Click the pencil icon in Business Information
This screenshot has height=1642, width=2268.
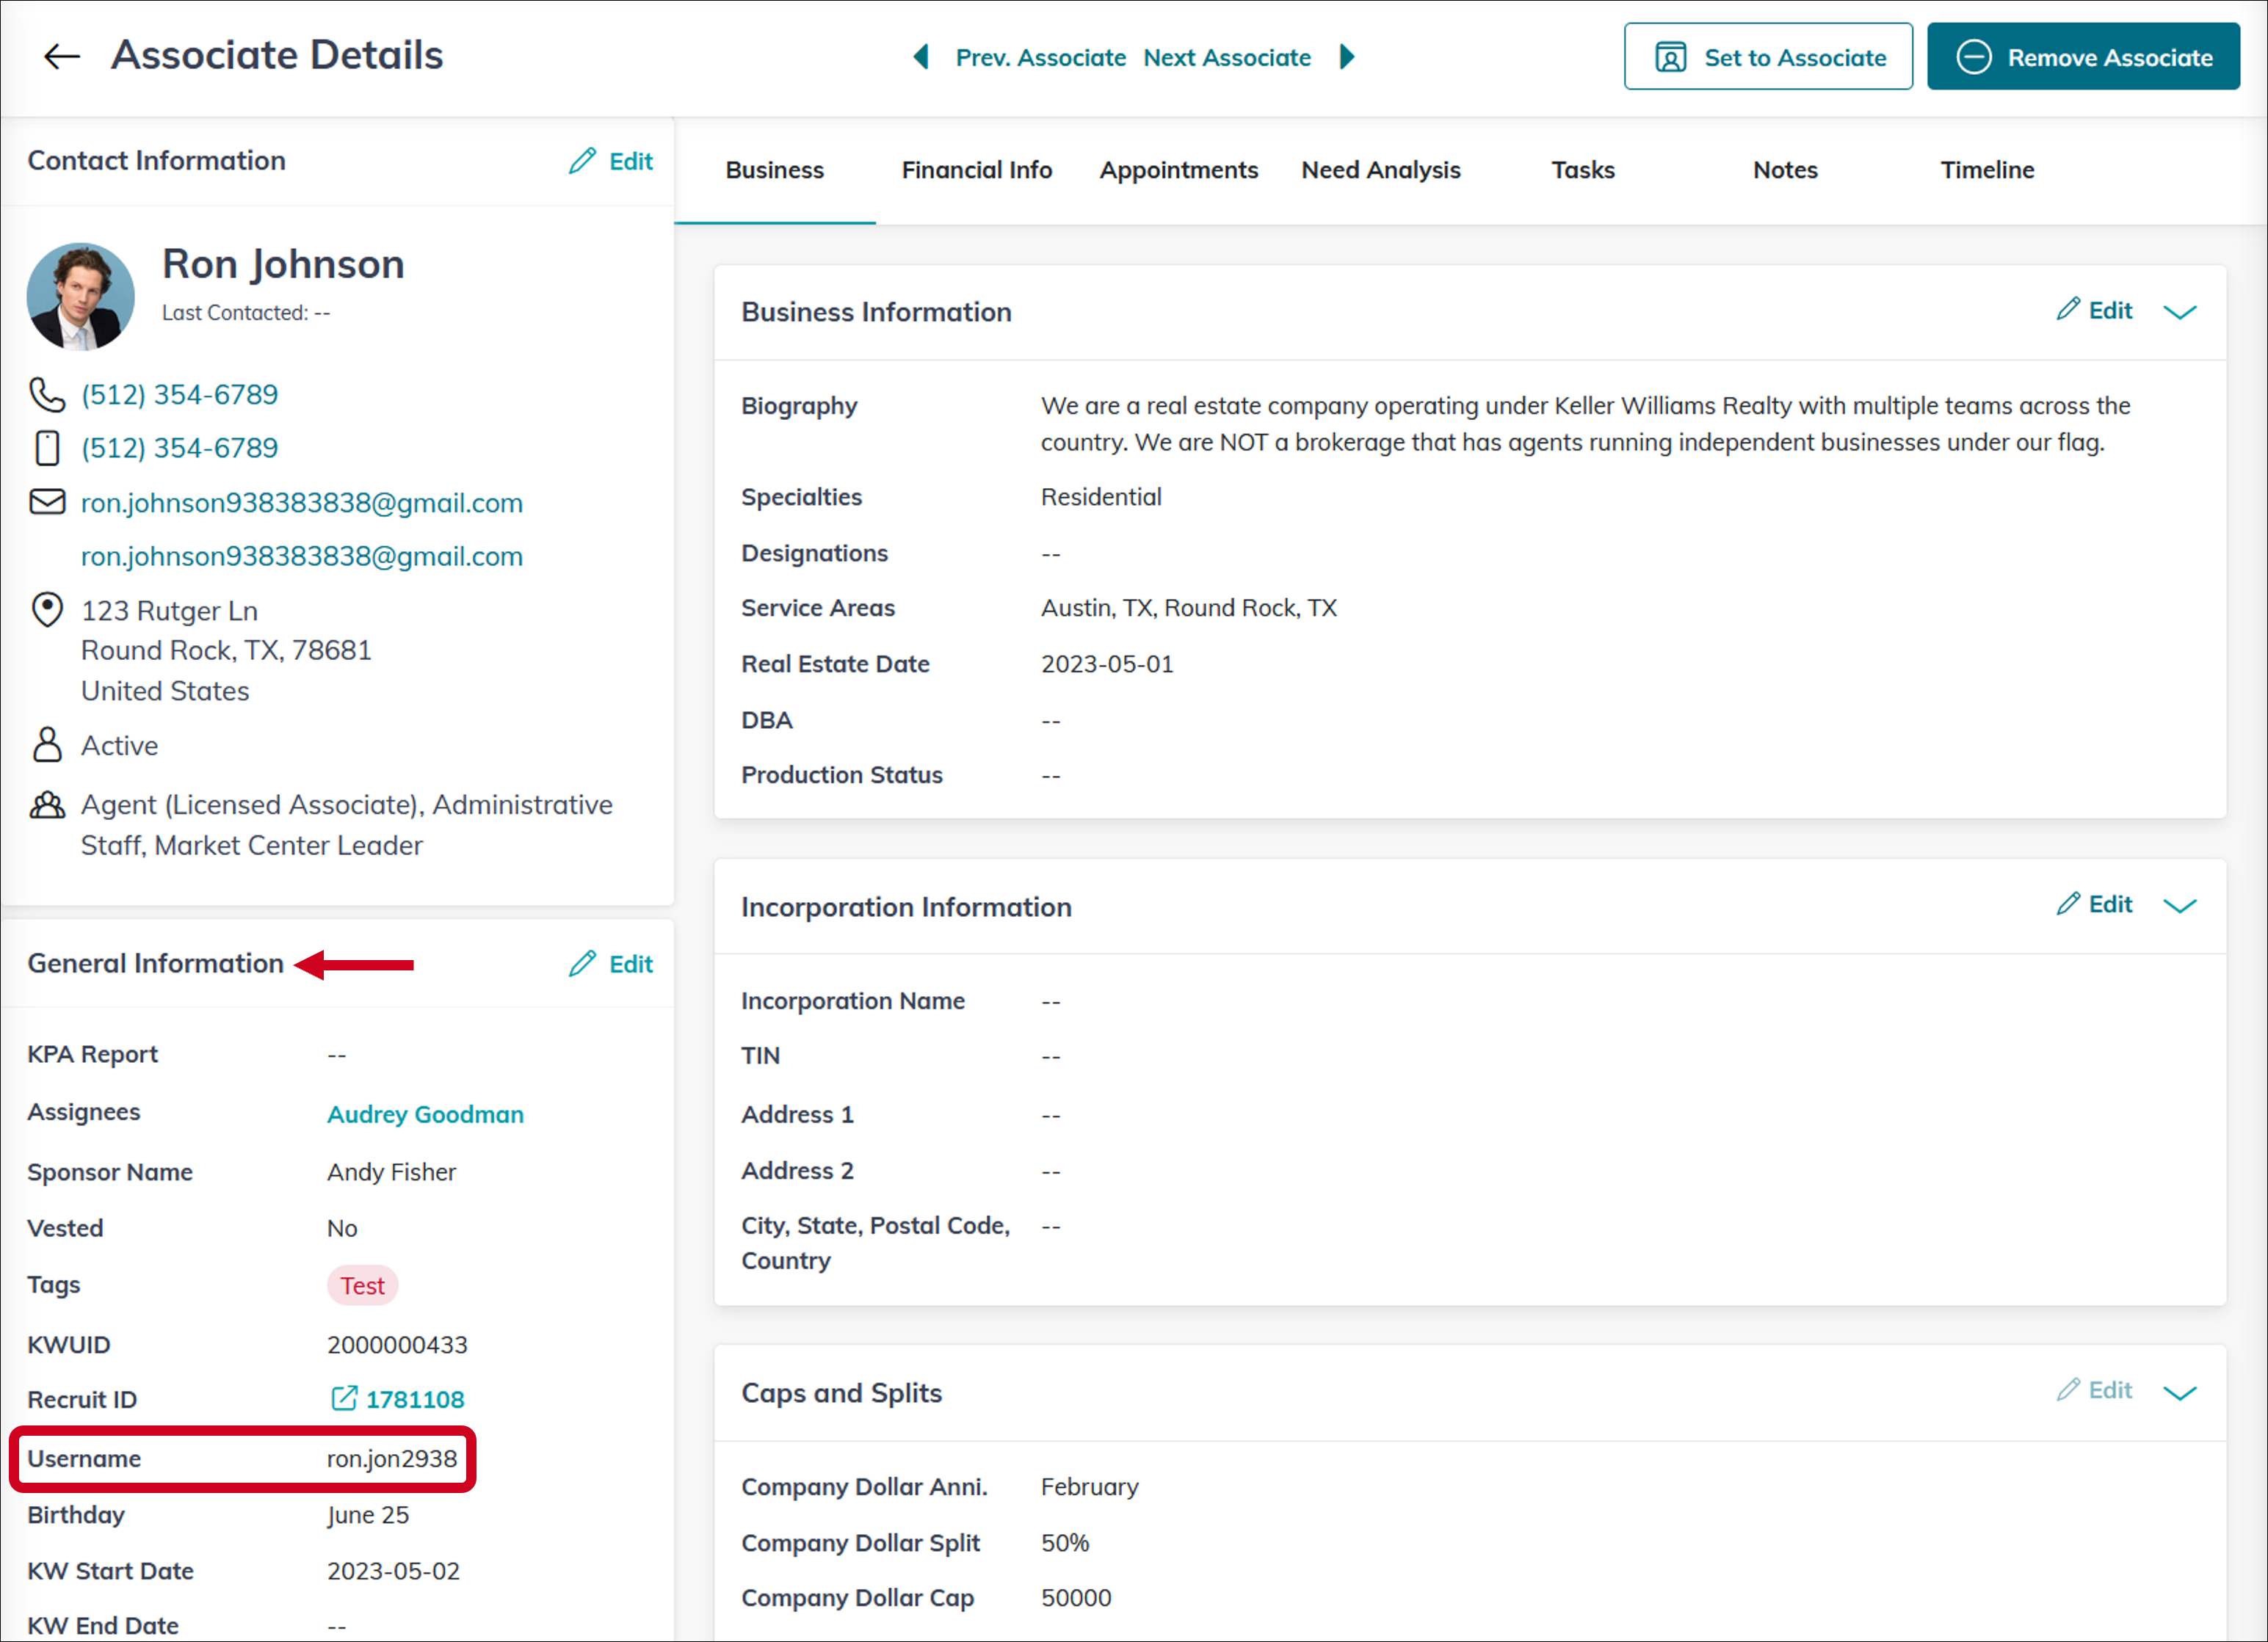click(x=2068, y=309)
